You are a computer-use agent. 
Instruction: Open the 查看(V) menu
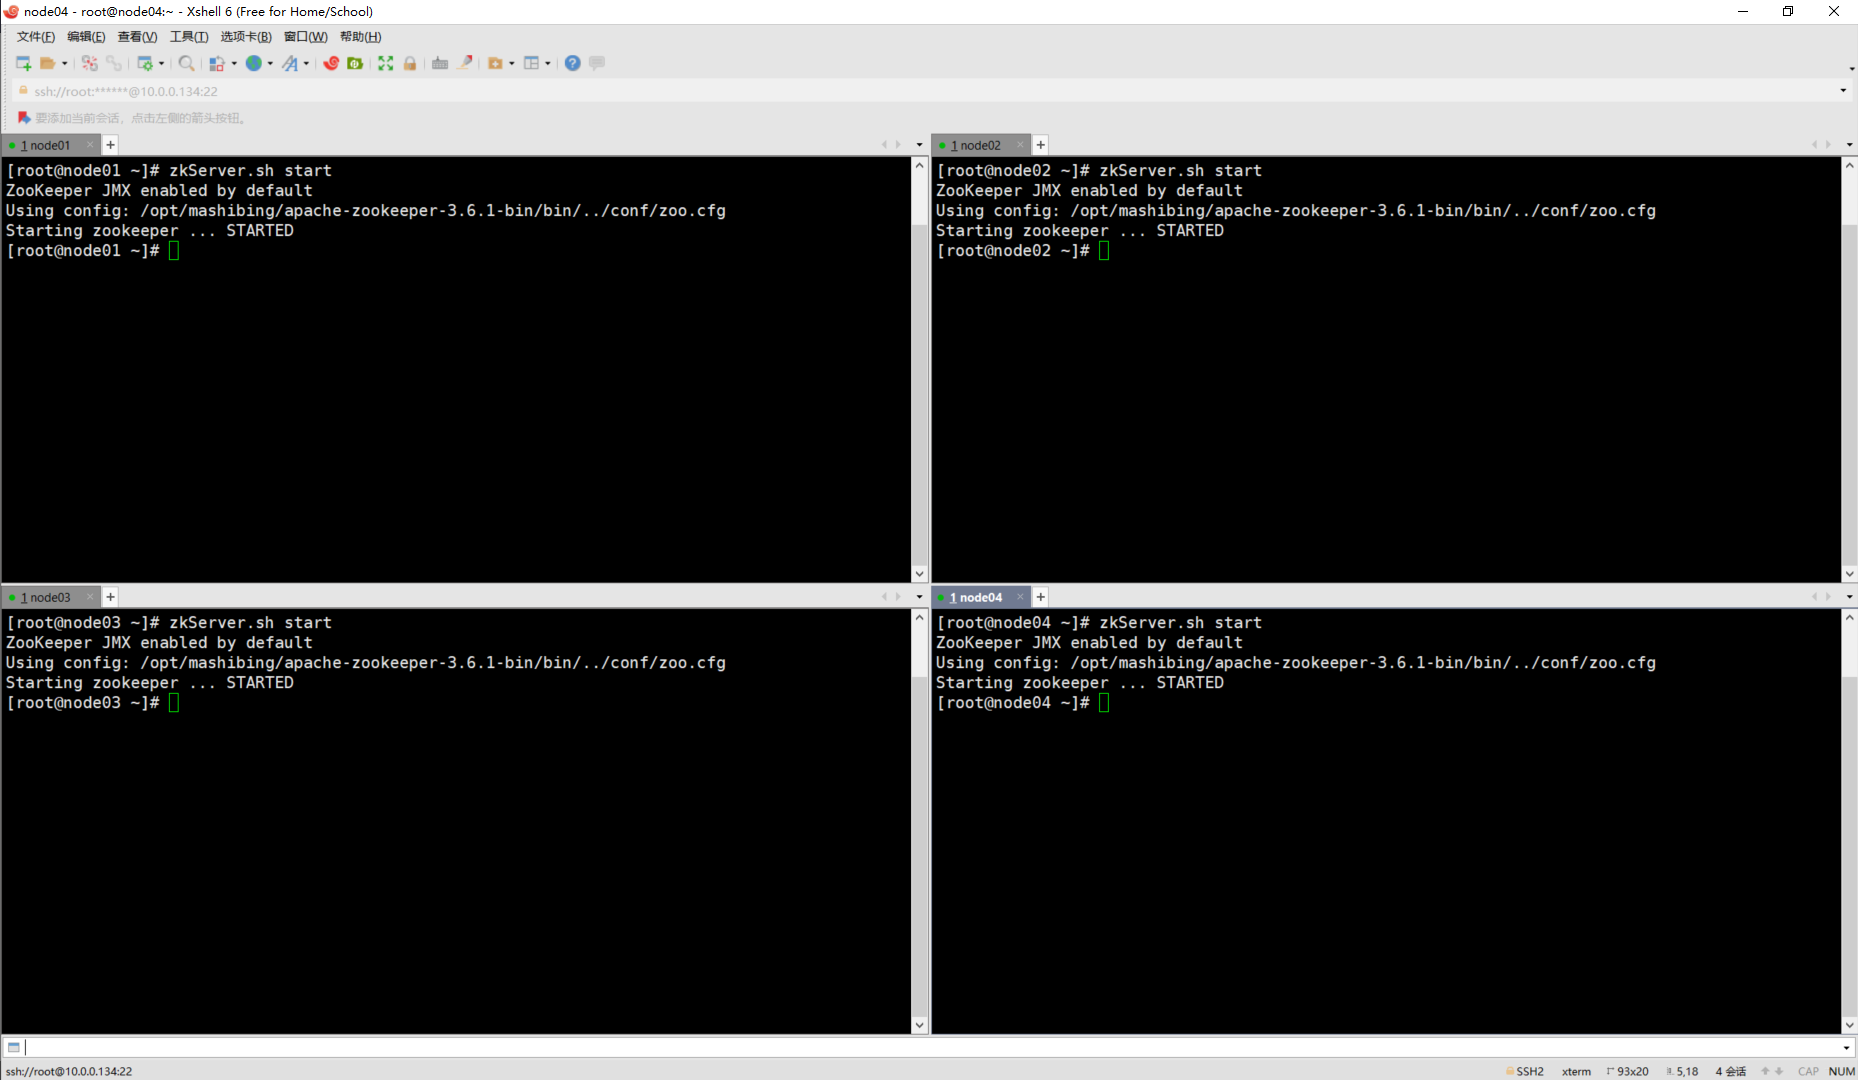click(x=137, y=37)
